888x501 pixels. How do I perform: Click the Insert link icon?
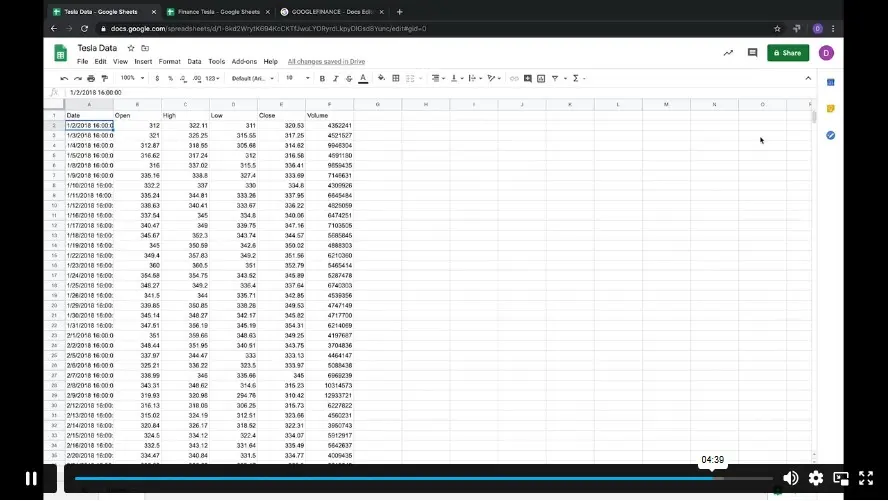[514, 79]
